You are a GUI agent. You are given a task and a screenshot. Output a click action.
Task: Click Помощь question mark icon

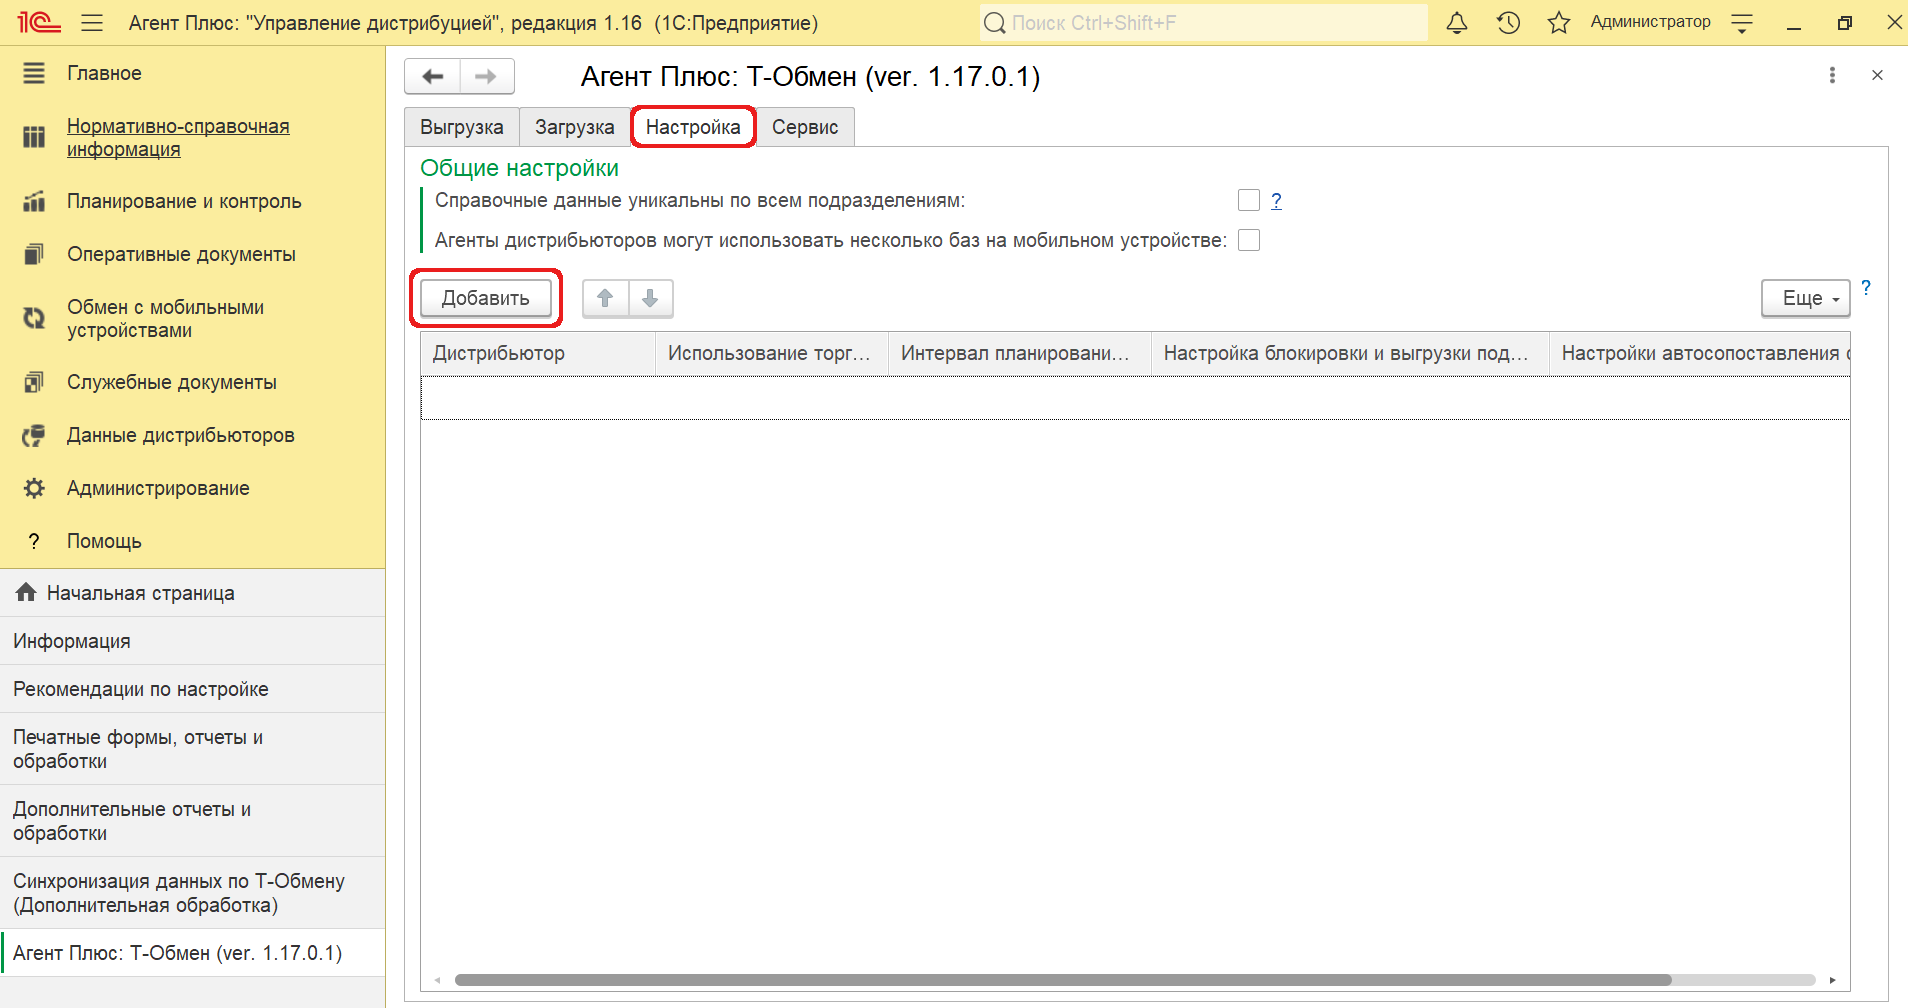pyautogui.click(x=34, y=541)
